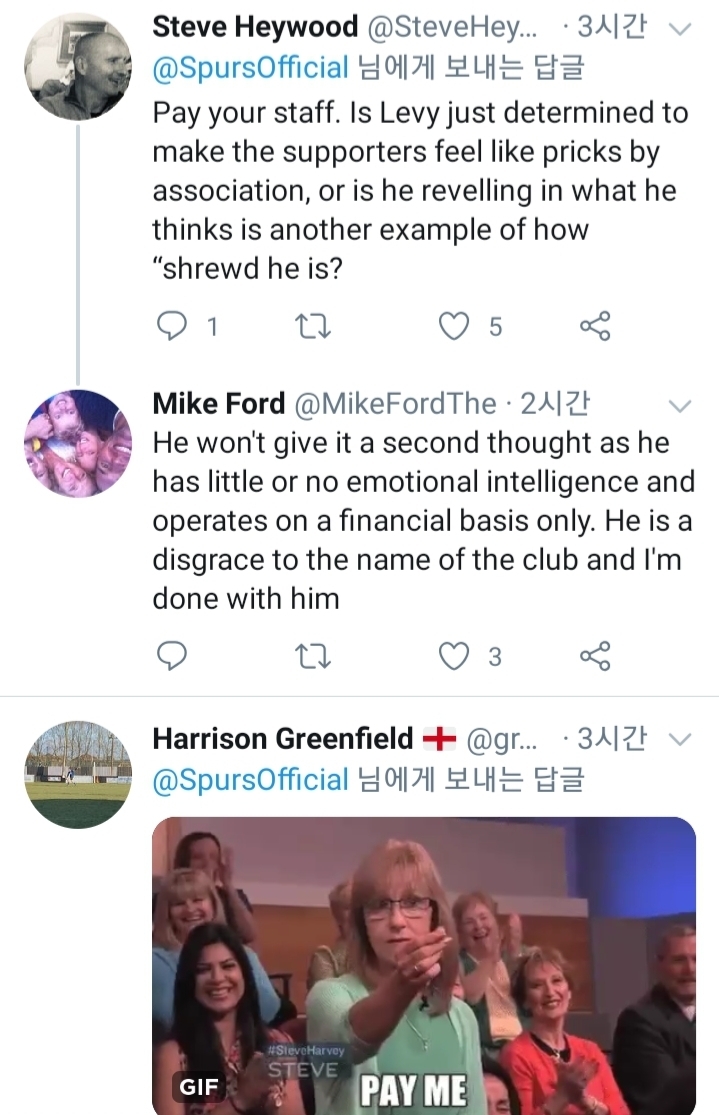Open Mike Ford's profile avatar
This screenshot has height=1115, width=719.
pyautogui.click(x=78, y=443)
